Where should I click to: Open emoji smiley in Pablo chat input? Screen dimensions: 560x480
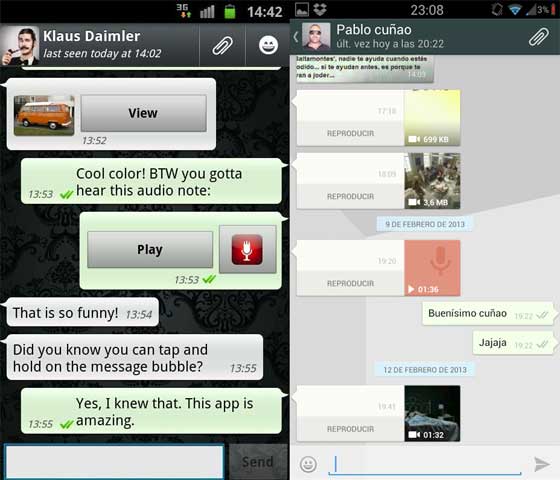pos(308,464)
